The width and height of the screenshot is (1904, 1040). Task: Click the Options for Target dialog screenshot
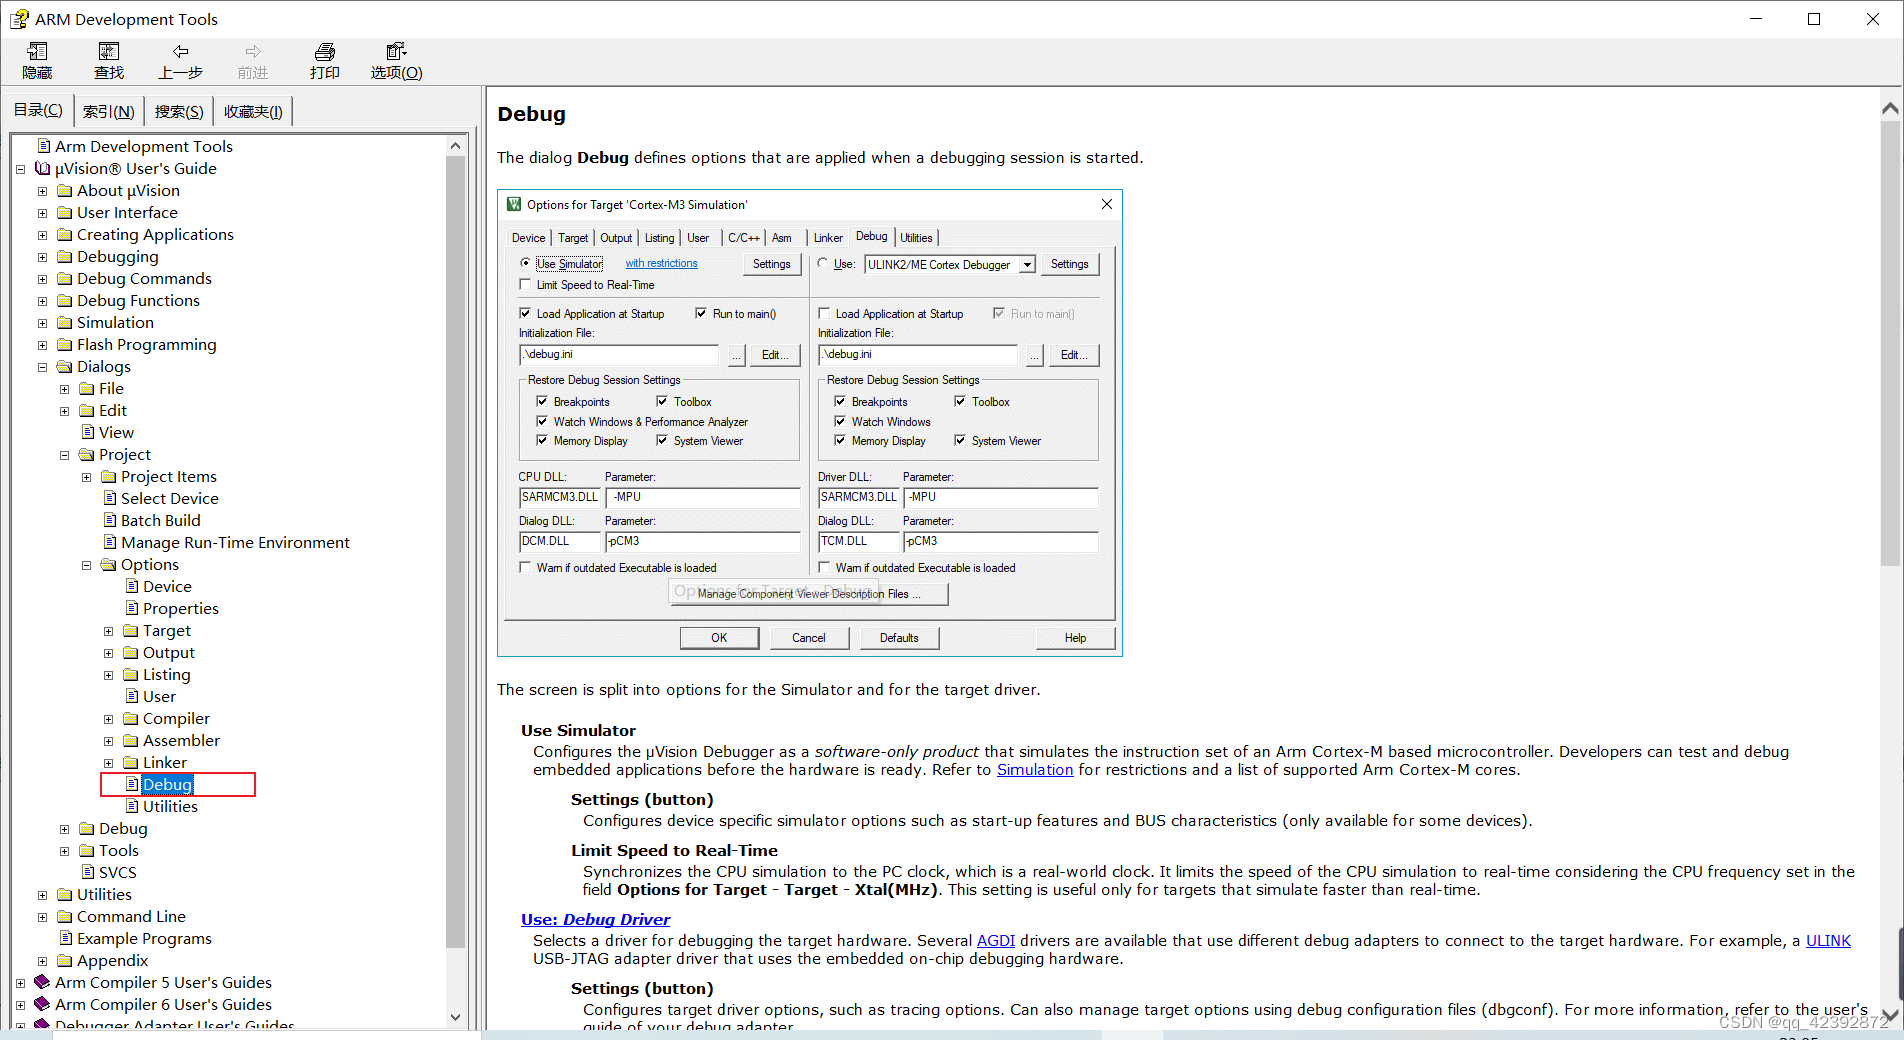coord(809,423)
